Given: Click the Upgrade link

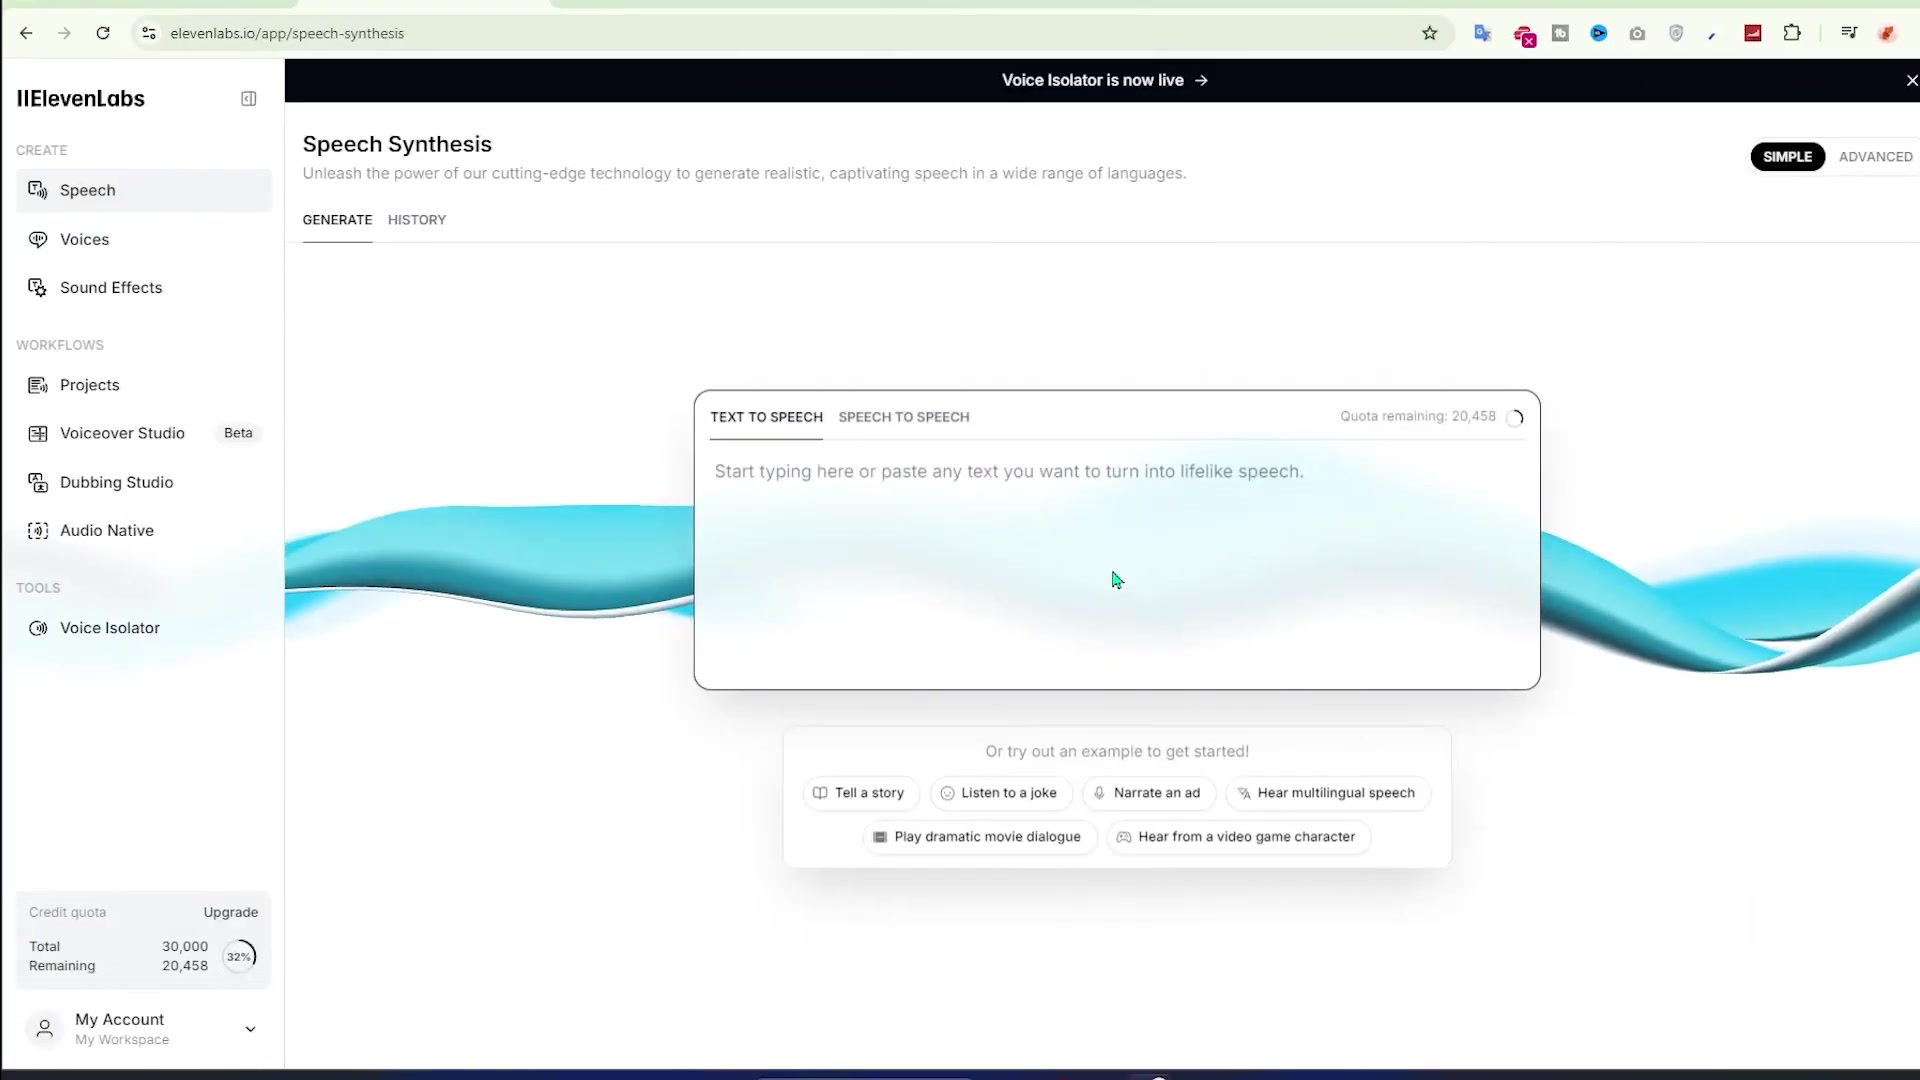Looking at the screenshot, I should (231, 912).
